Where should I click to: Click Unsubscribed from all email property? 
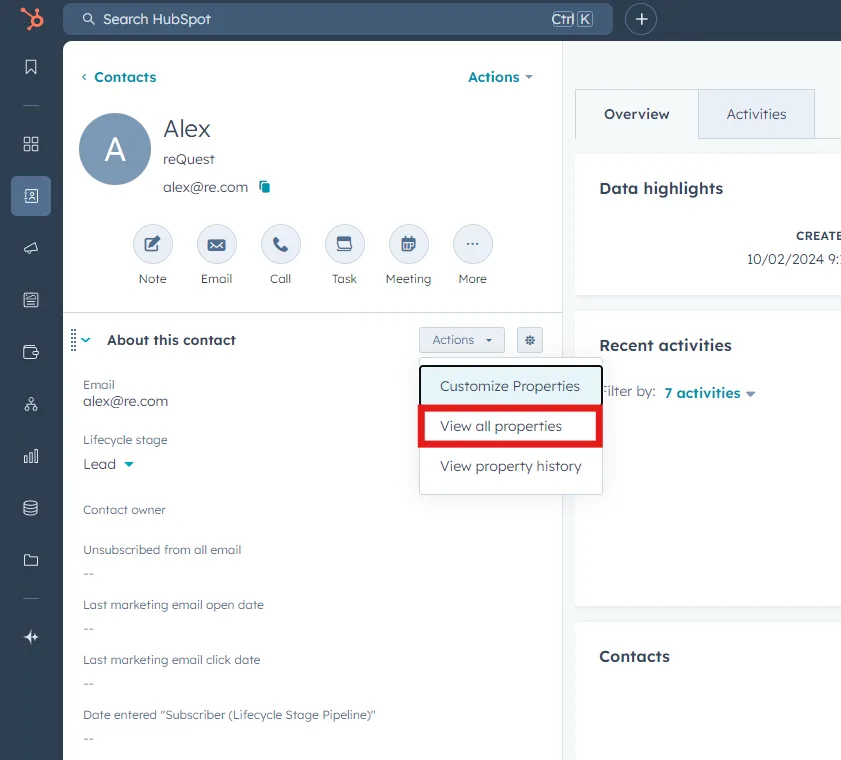coord(162,550)
